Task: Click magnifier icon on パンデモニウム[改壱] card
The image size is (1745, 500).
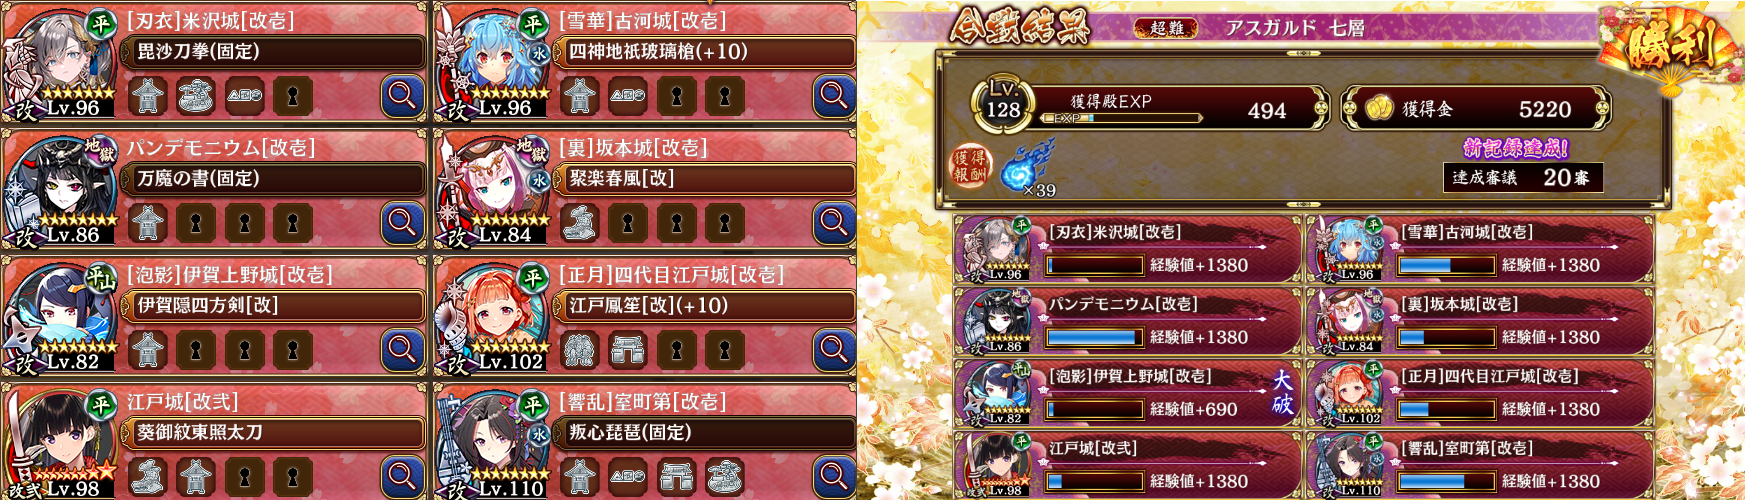Action: pos(402,223)
